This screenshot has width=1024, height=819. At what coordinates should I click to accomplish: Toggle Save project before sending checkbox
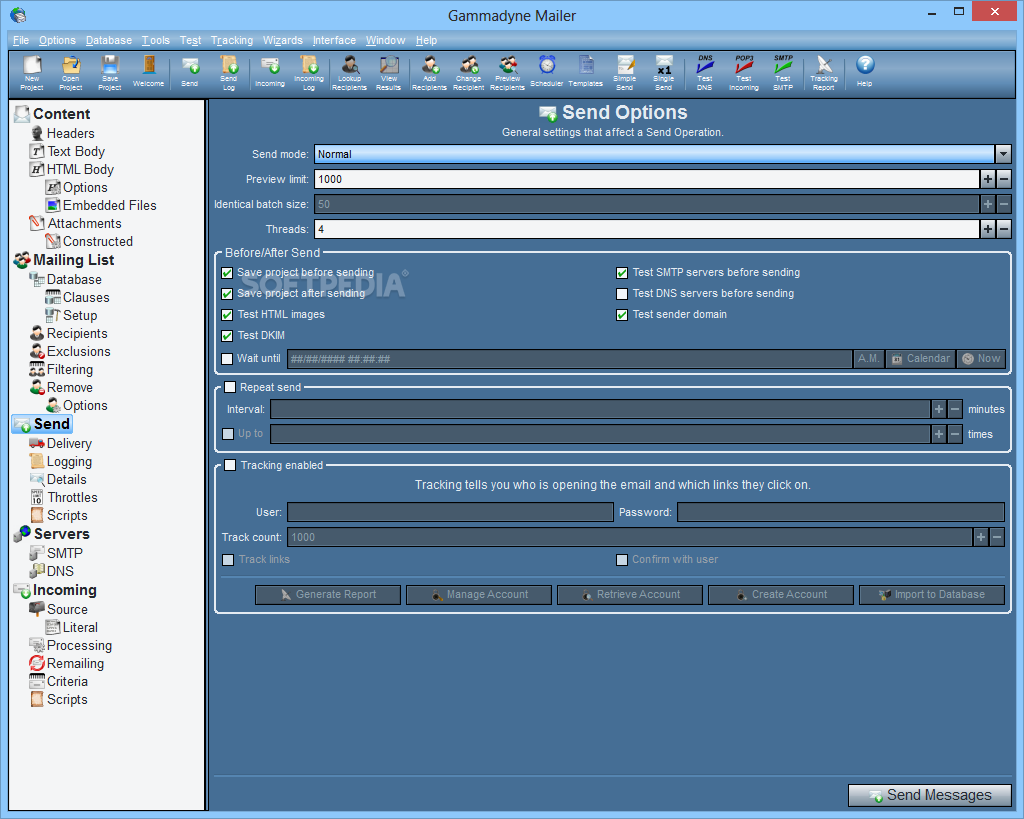[x=227, y=273]
